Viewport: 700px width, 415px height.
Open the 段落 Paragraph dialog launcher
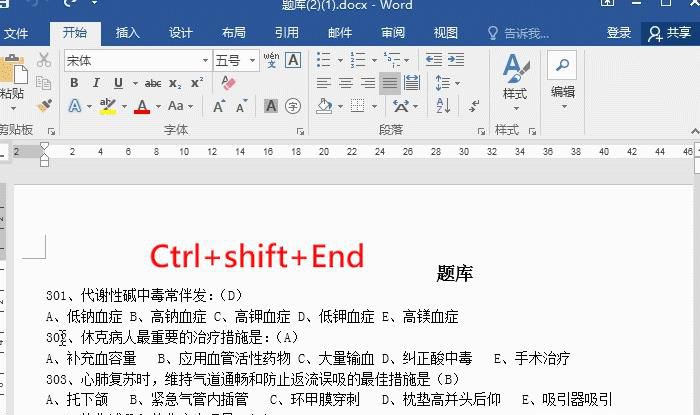pos(481,131)
